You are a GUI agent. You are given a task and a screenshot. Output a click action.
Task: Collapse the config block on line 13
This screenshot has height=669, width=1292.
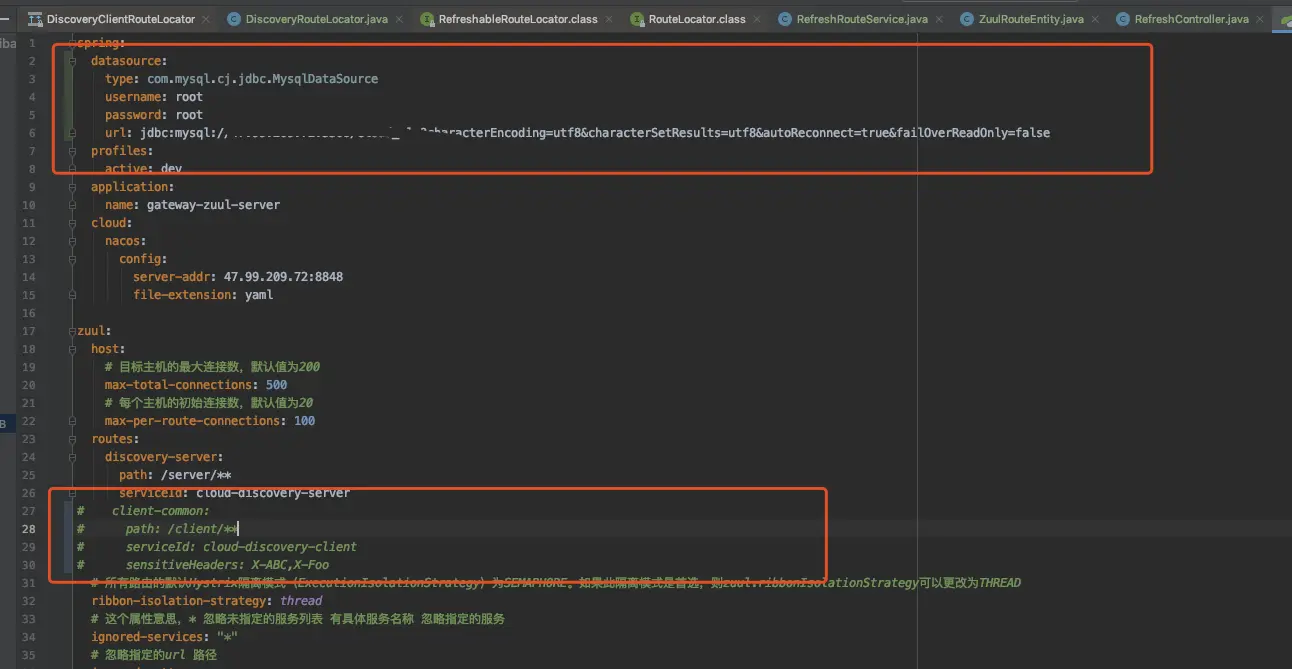[x=72, y=259]
